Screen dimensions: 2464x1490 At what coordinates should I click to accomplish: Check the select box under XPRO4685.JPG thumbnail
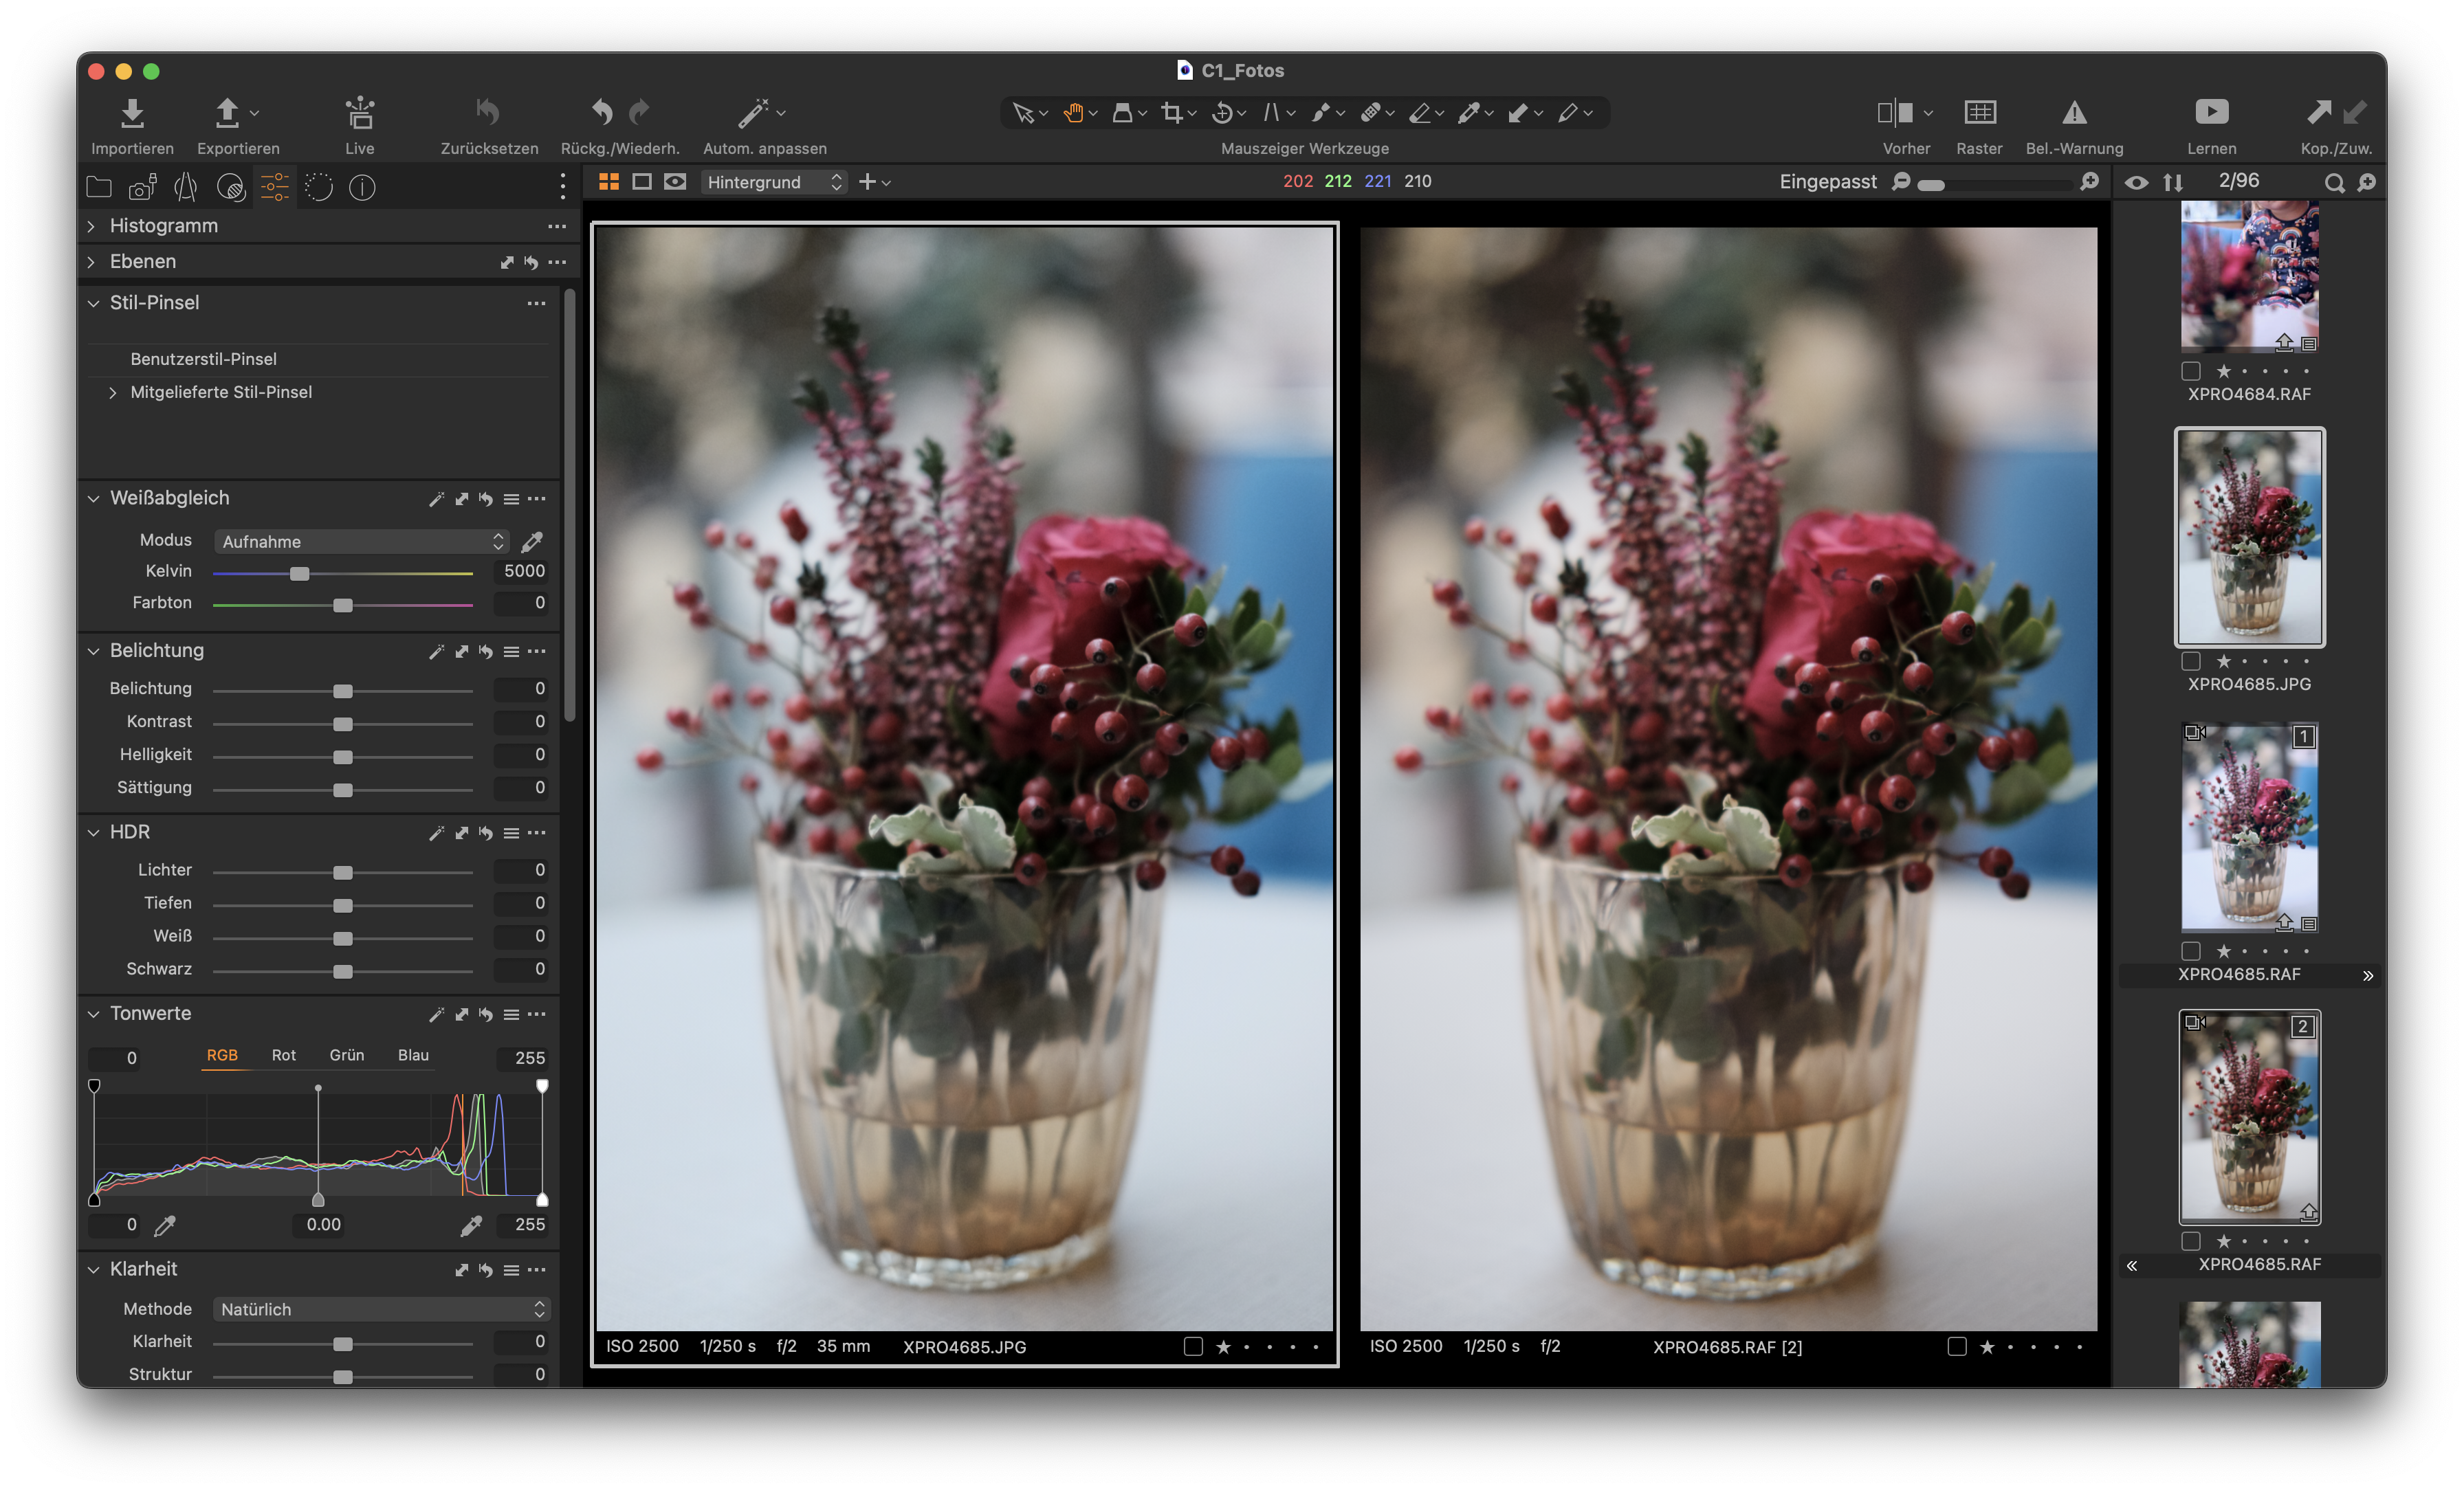2191,661
